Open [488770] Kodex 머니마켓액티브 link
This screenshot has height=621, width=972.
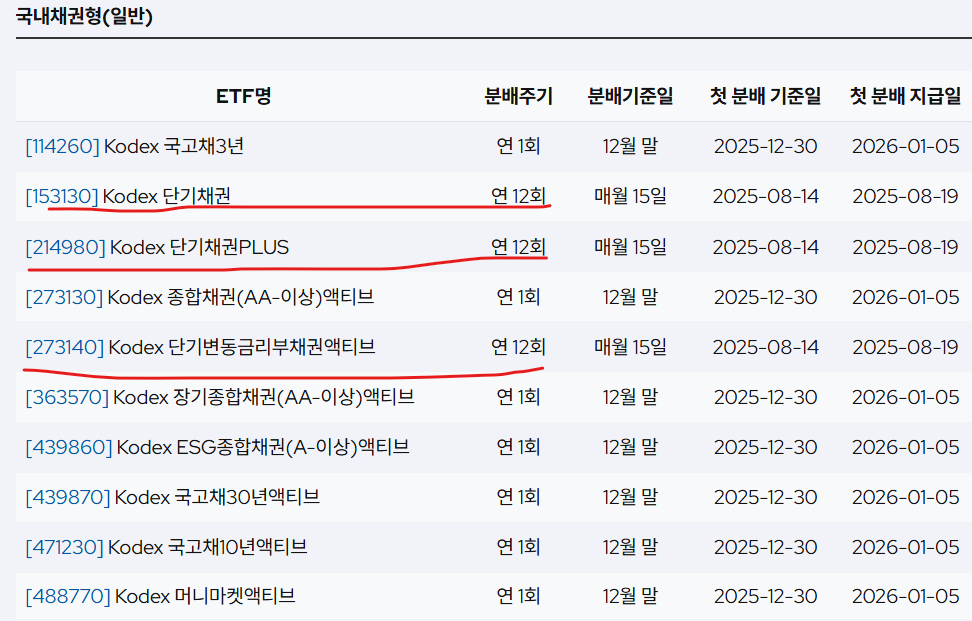pos(161,596)
